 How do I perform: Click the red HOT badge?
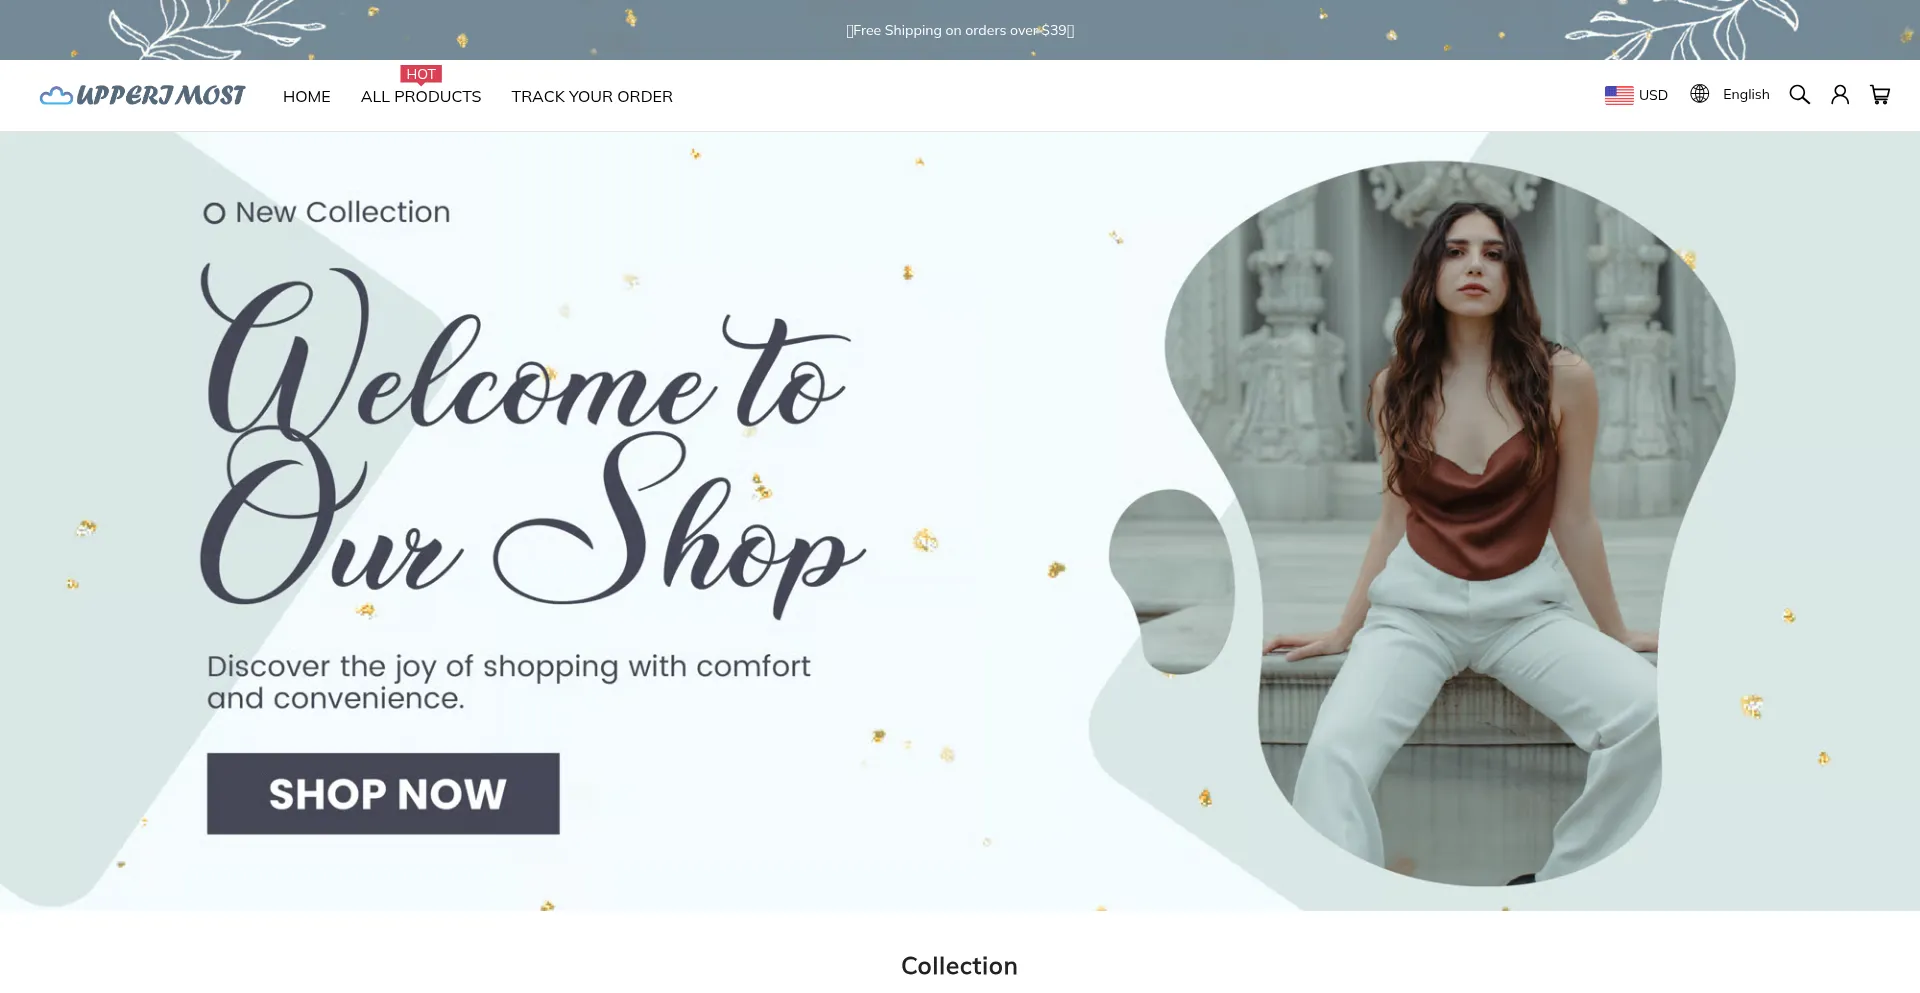tap(421, 74)
